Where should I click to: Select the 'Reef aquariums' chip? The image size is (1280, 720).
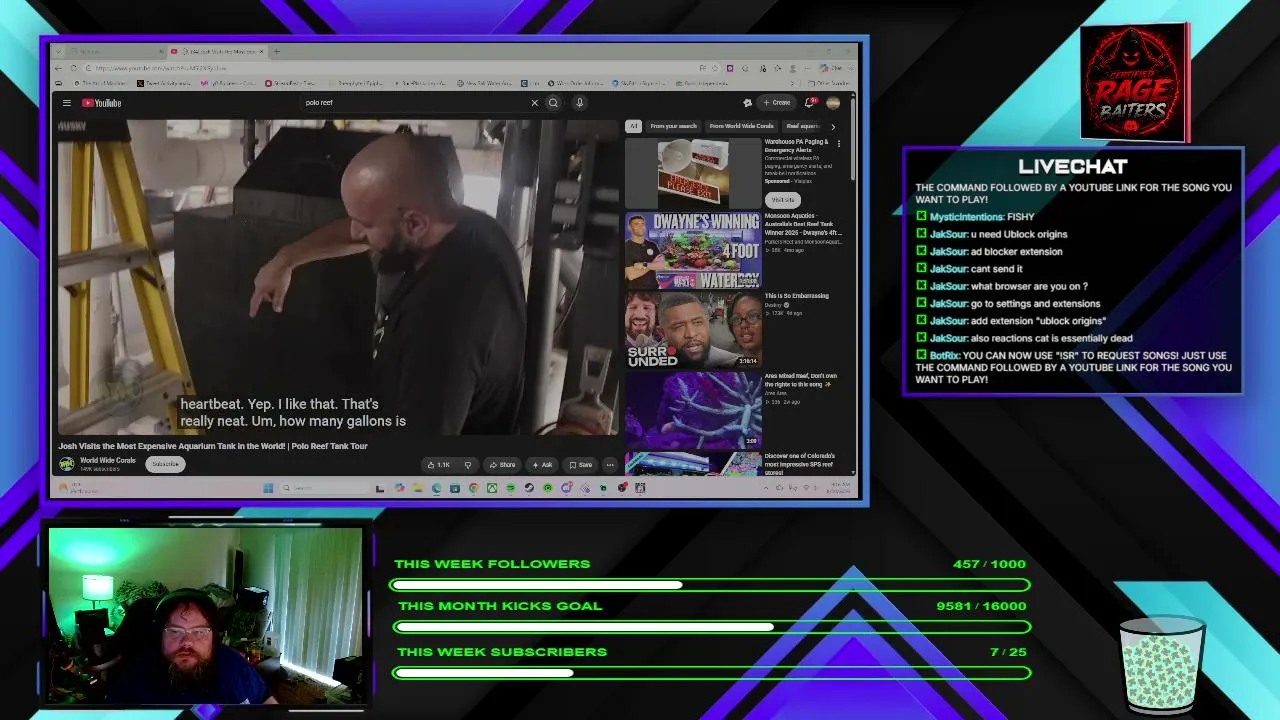[803, 126]
